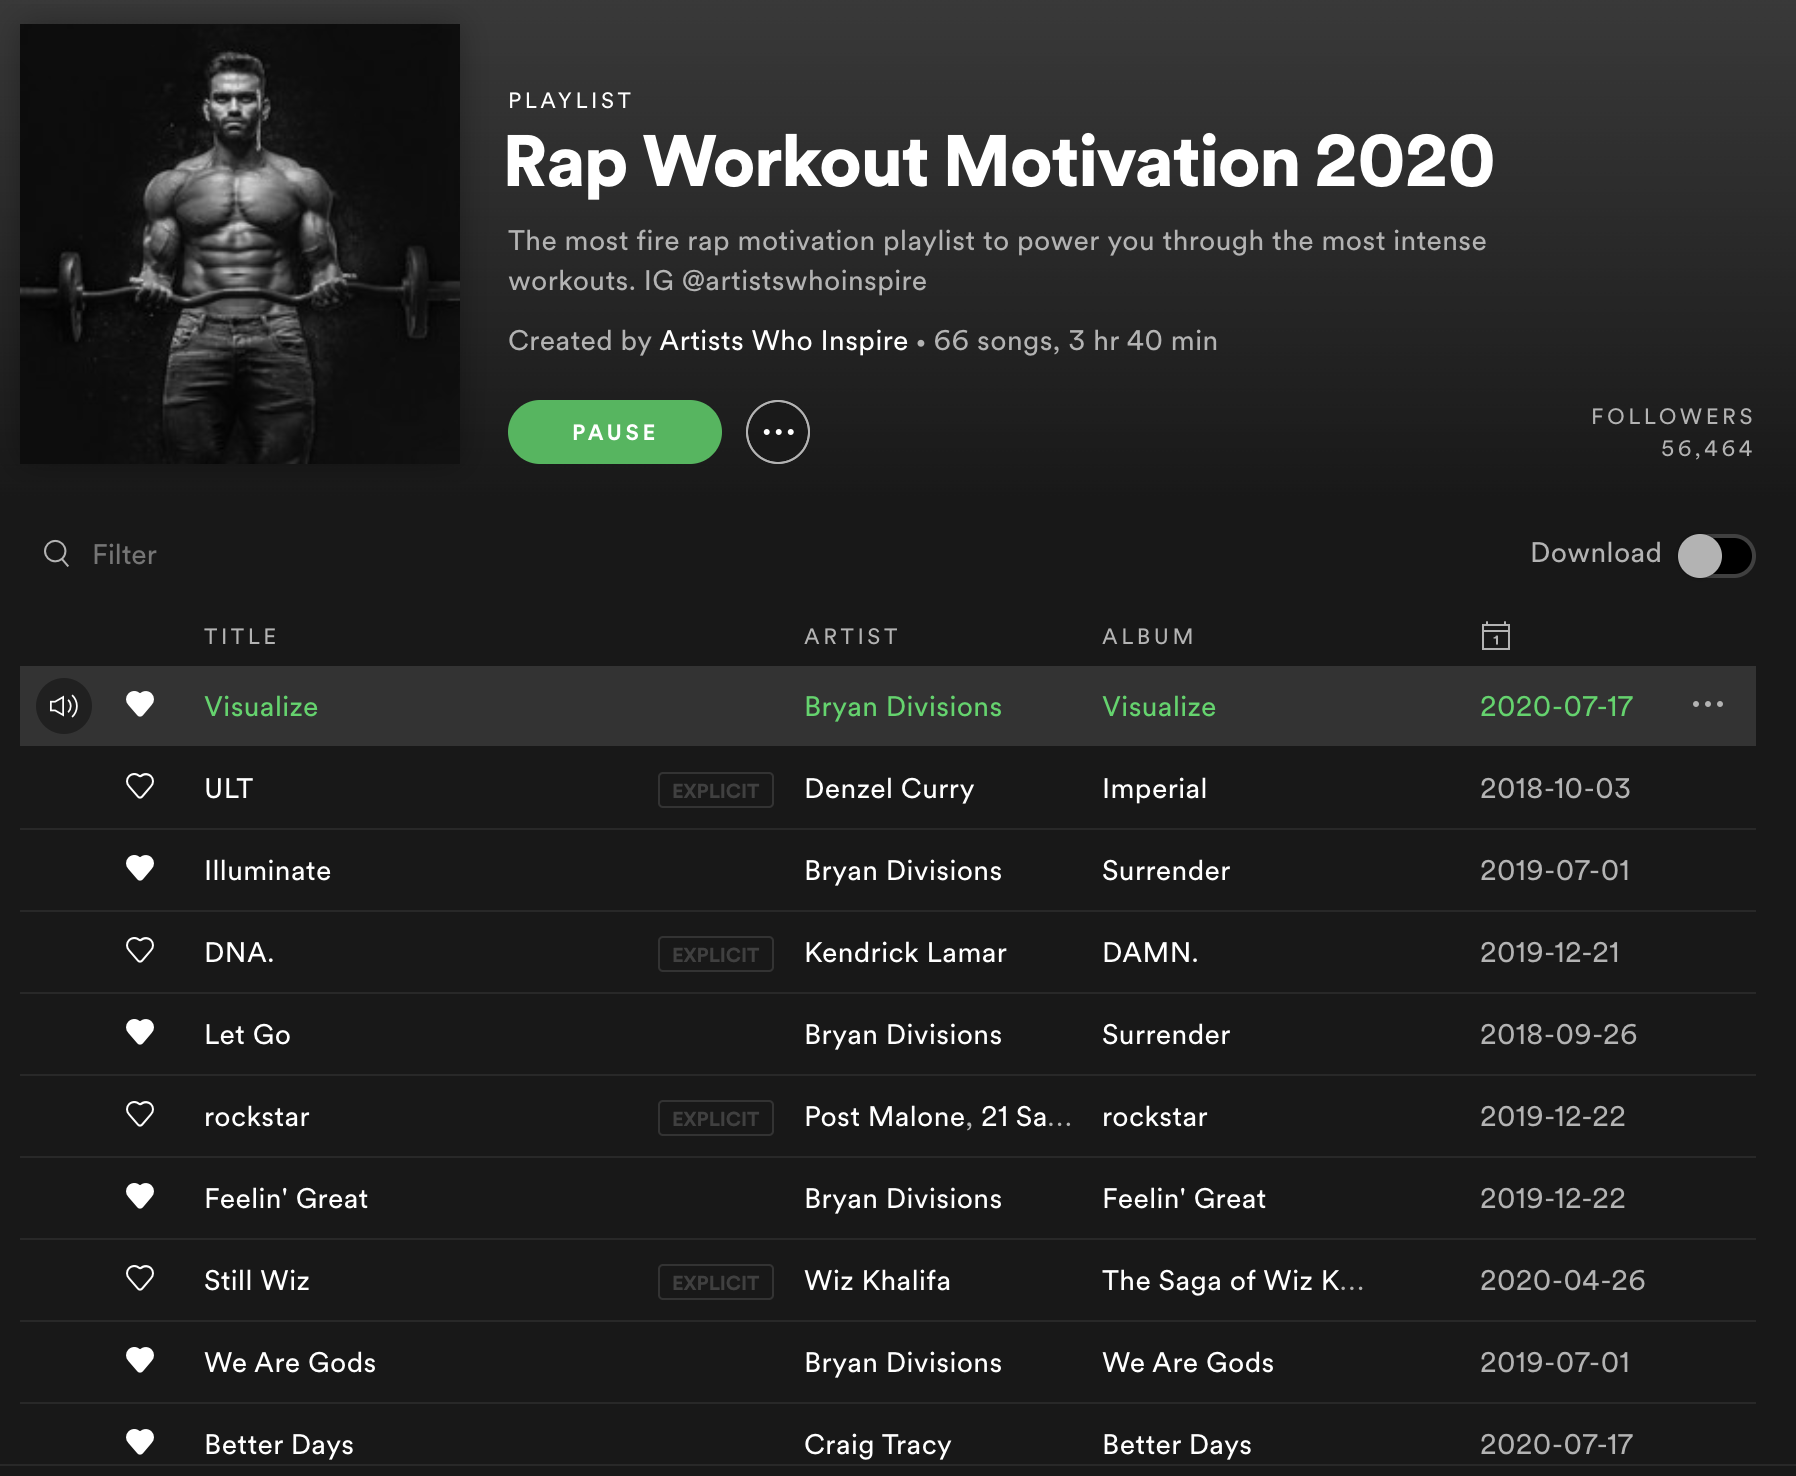Unlike the song We Are Gods
This screenshot has width=1796, height=1476.
pyautogui.click(x=140, y=1361)
